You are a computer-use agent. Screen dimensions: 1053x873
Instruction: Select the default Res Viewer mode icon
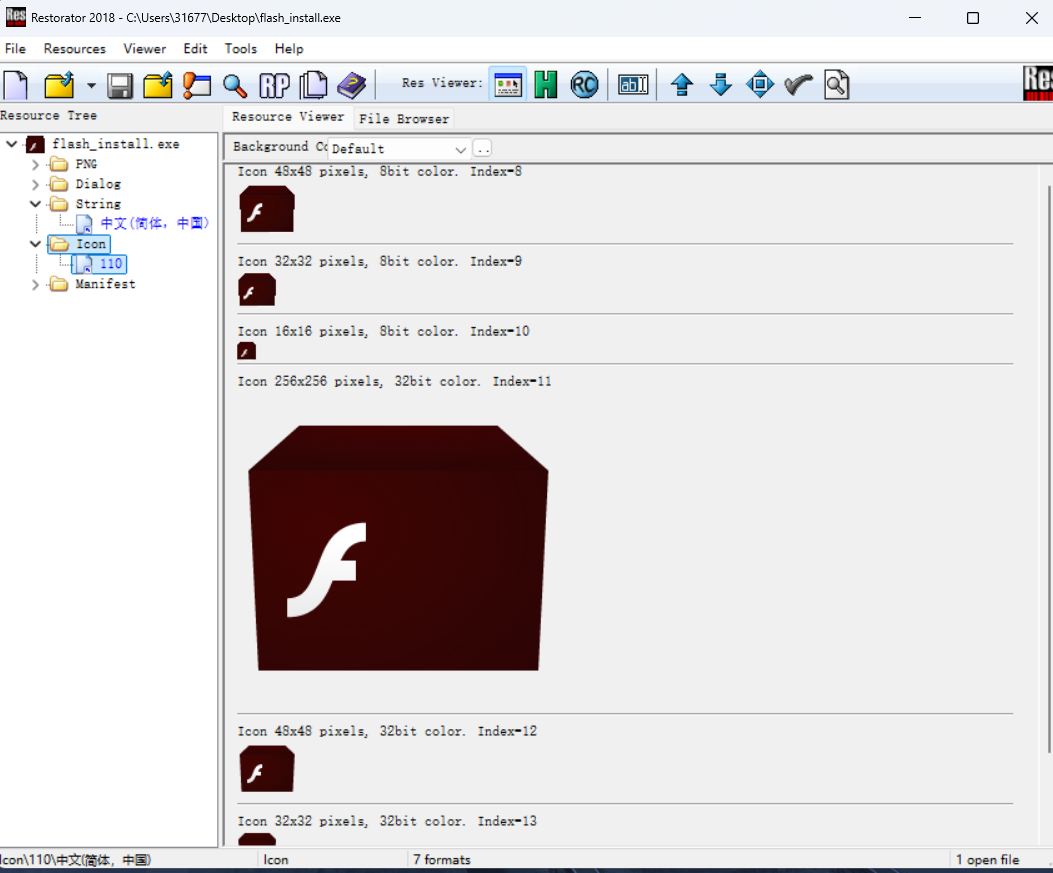[x=508, y=85]
